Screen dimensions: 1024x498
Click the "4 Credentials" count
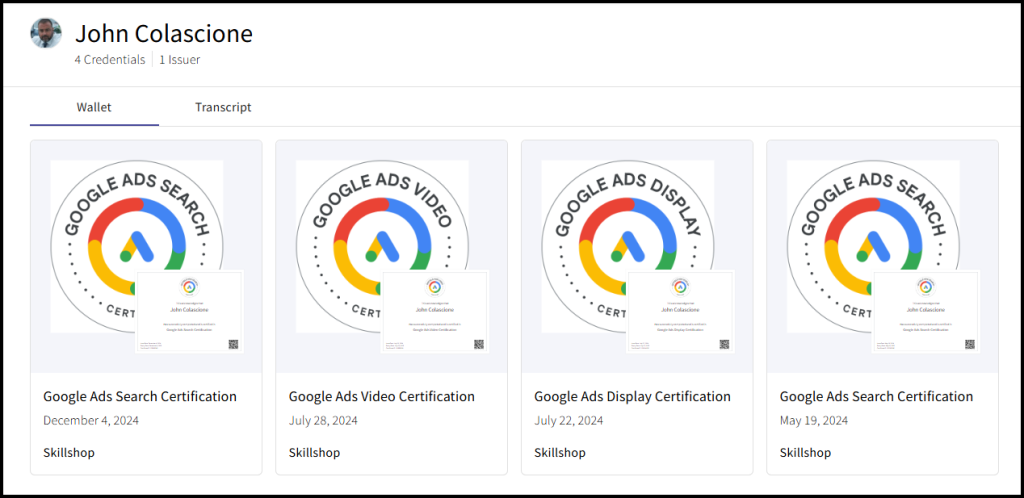pyautogui.click(x=110, y=59)
